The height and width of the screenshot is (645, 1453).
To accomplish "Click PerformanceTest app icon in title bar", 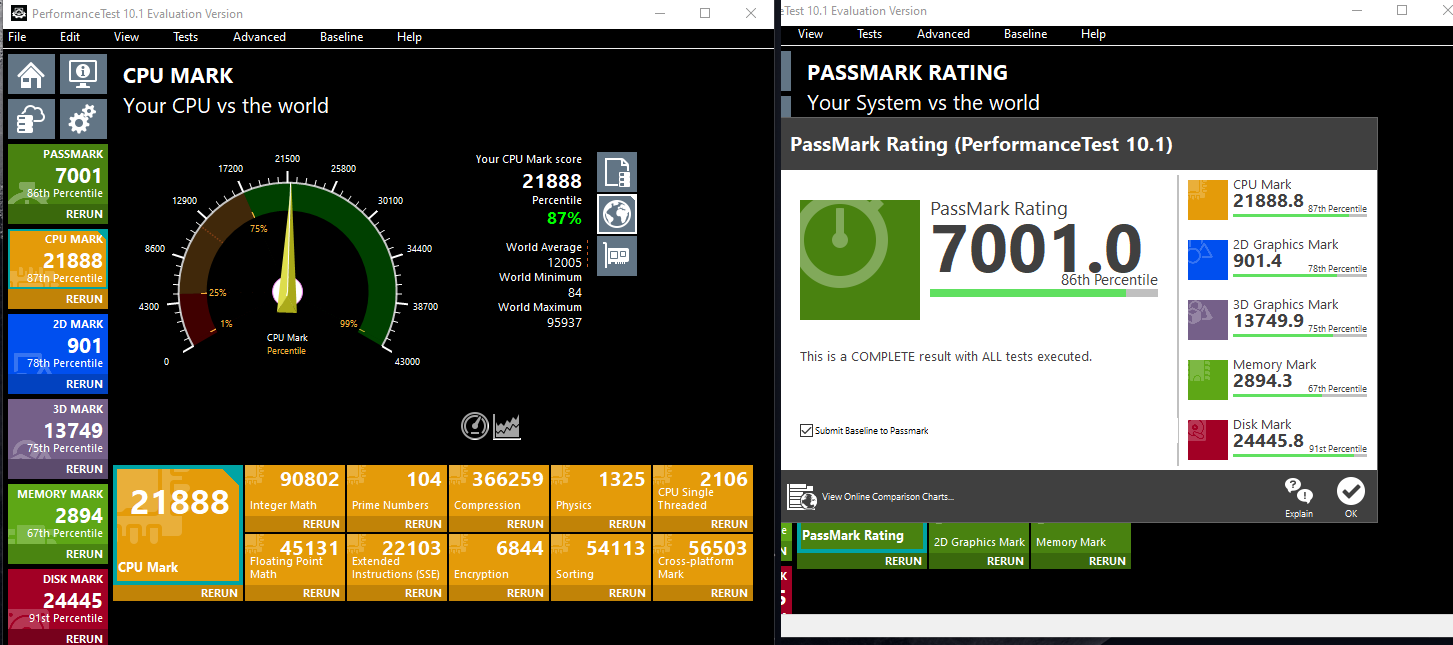I will point(17,14).
